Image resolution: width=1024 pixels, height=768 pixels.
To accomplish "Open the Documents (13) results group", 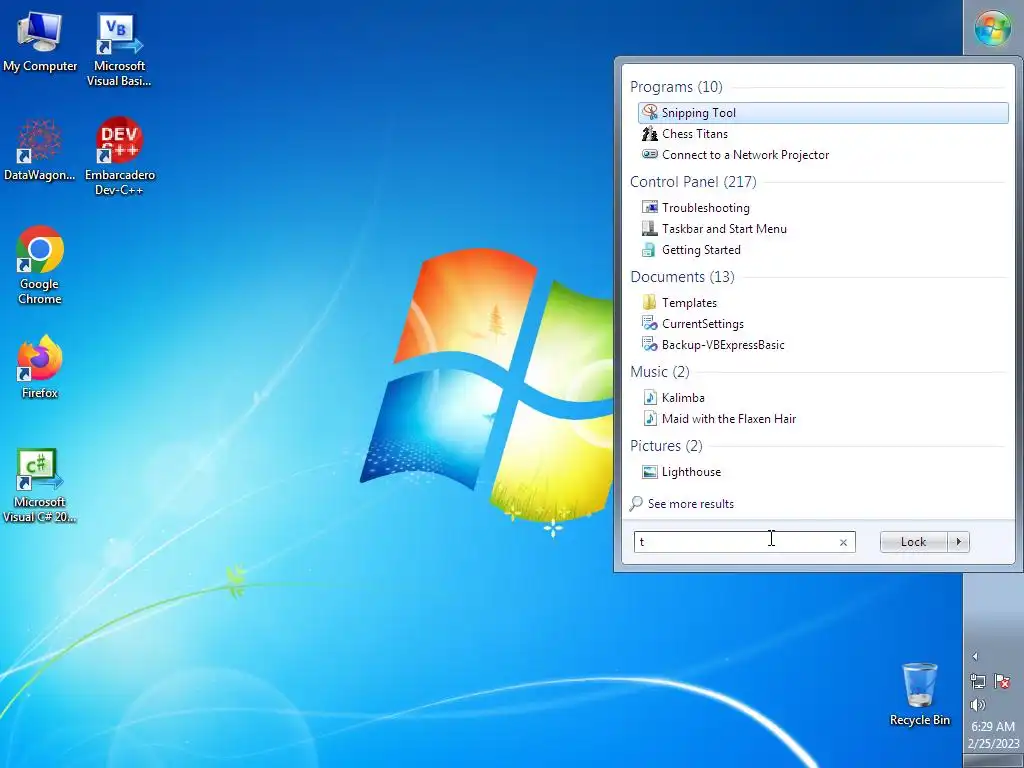I will pos(682,277).
